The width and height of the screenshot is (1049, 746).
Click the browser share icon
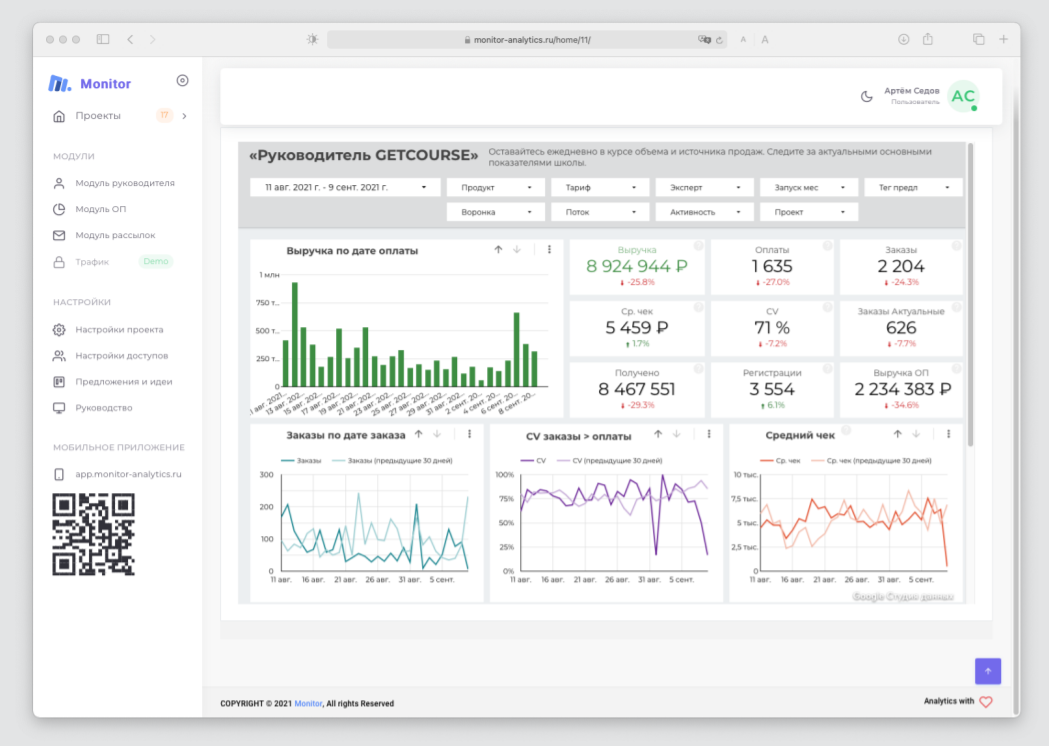928,39
